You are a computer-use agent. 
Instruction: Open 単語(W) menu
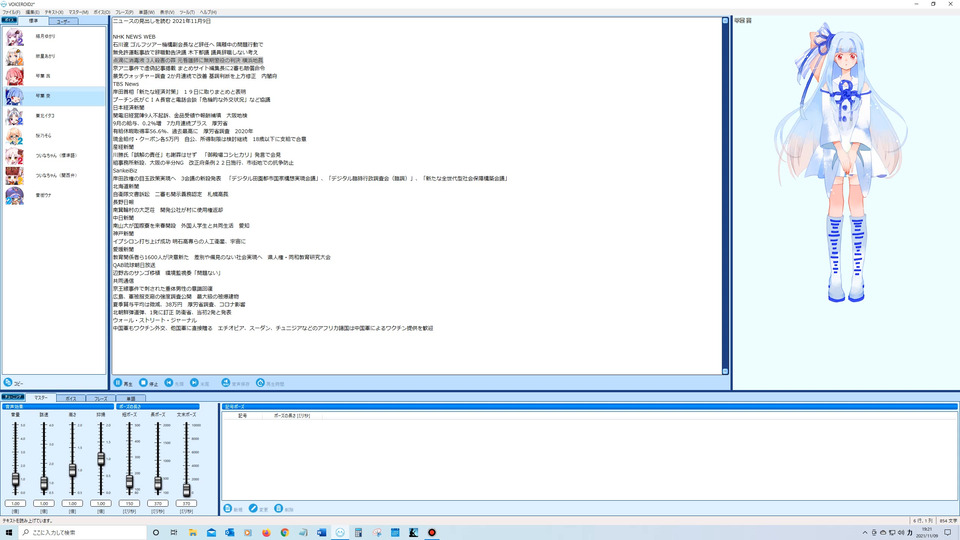tap(147, 12)
